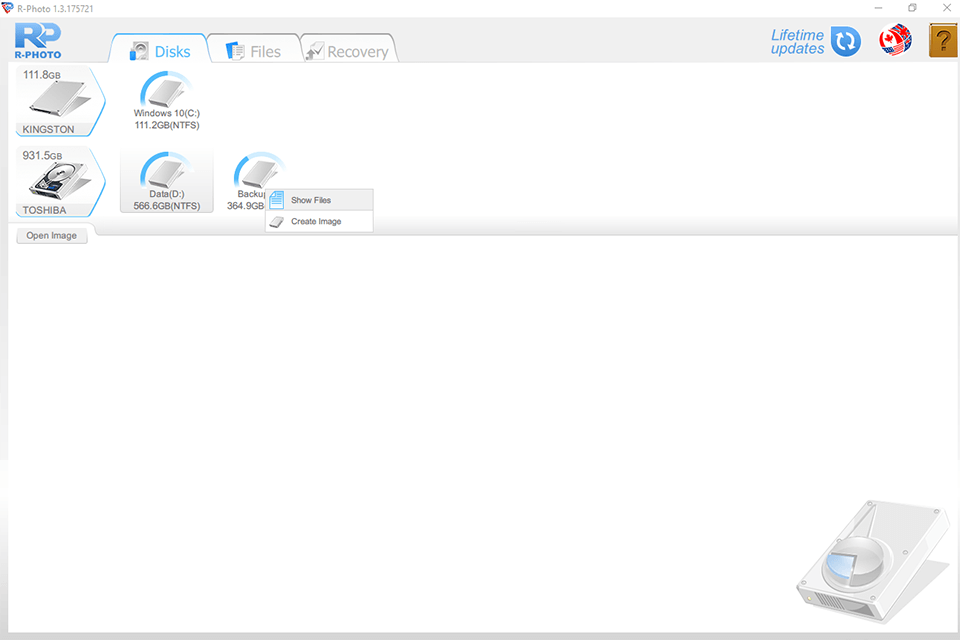
Task: Open help with the question mark icon
Action: click(943, 40)
